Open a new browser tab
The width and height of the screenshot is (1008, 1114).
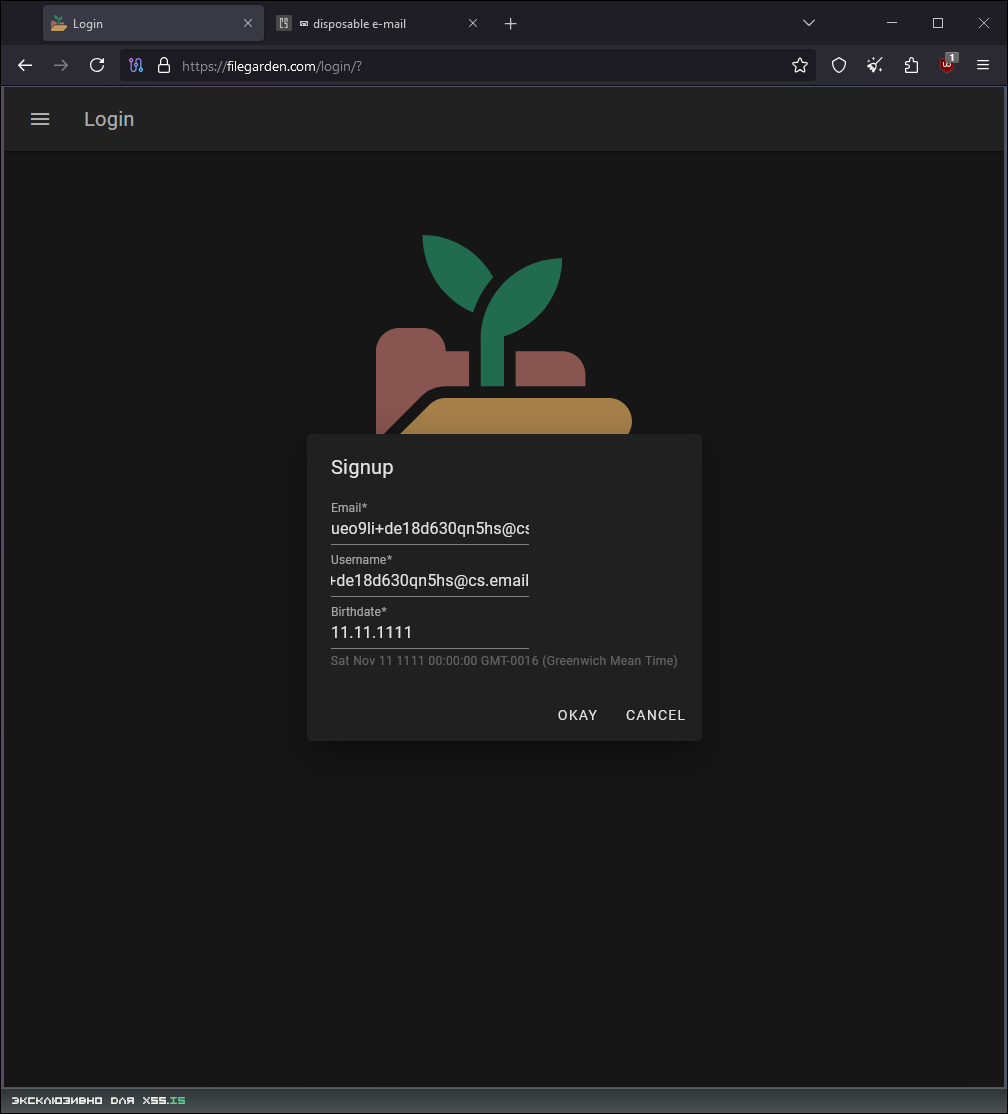point(510,23)
